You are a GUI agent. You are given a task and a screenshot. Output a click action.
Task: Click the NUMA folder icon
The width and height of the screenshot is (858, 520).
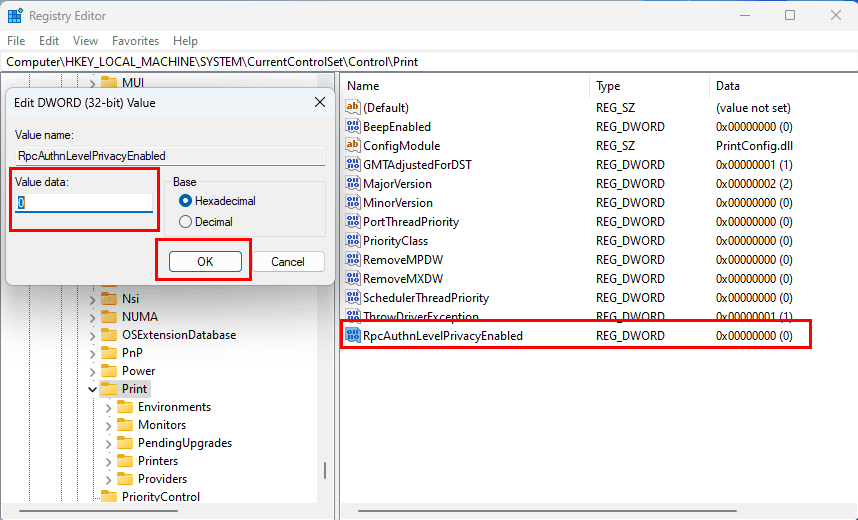[109, 317]
